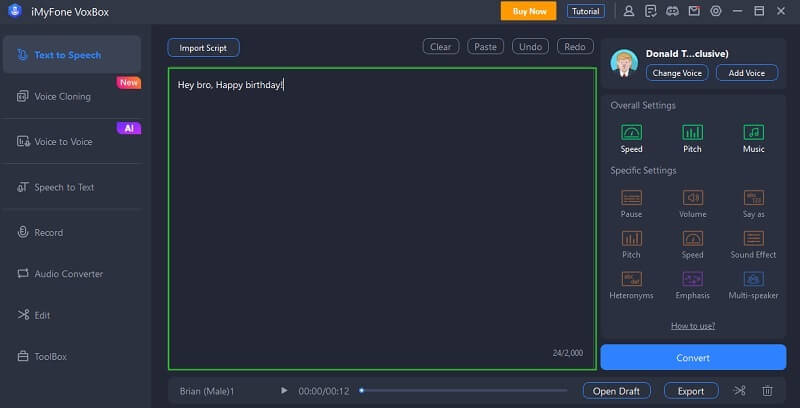Click the Import Script button
The width and height of the screenshot is (800, 408).
pos(203,48)
